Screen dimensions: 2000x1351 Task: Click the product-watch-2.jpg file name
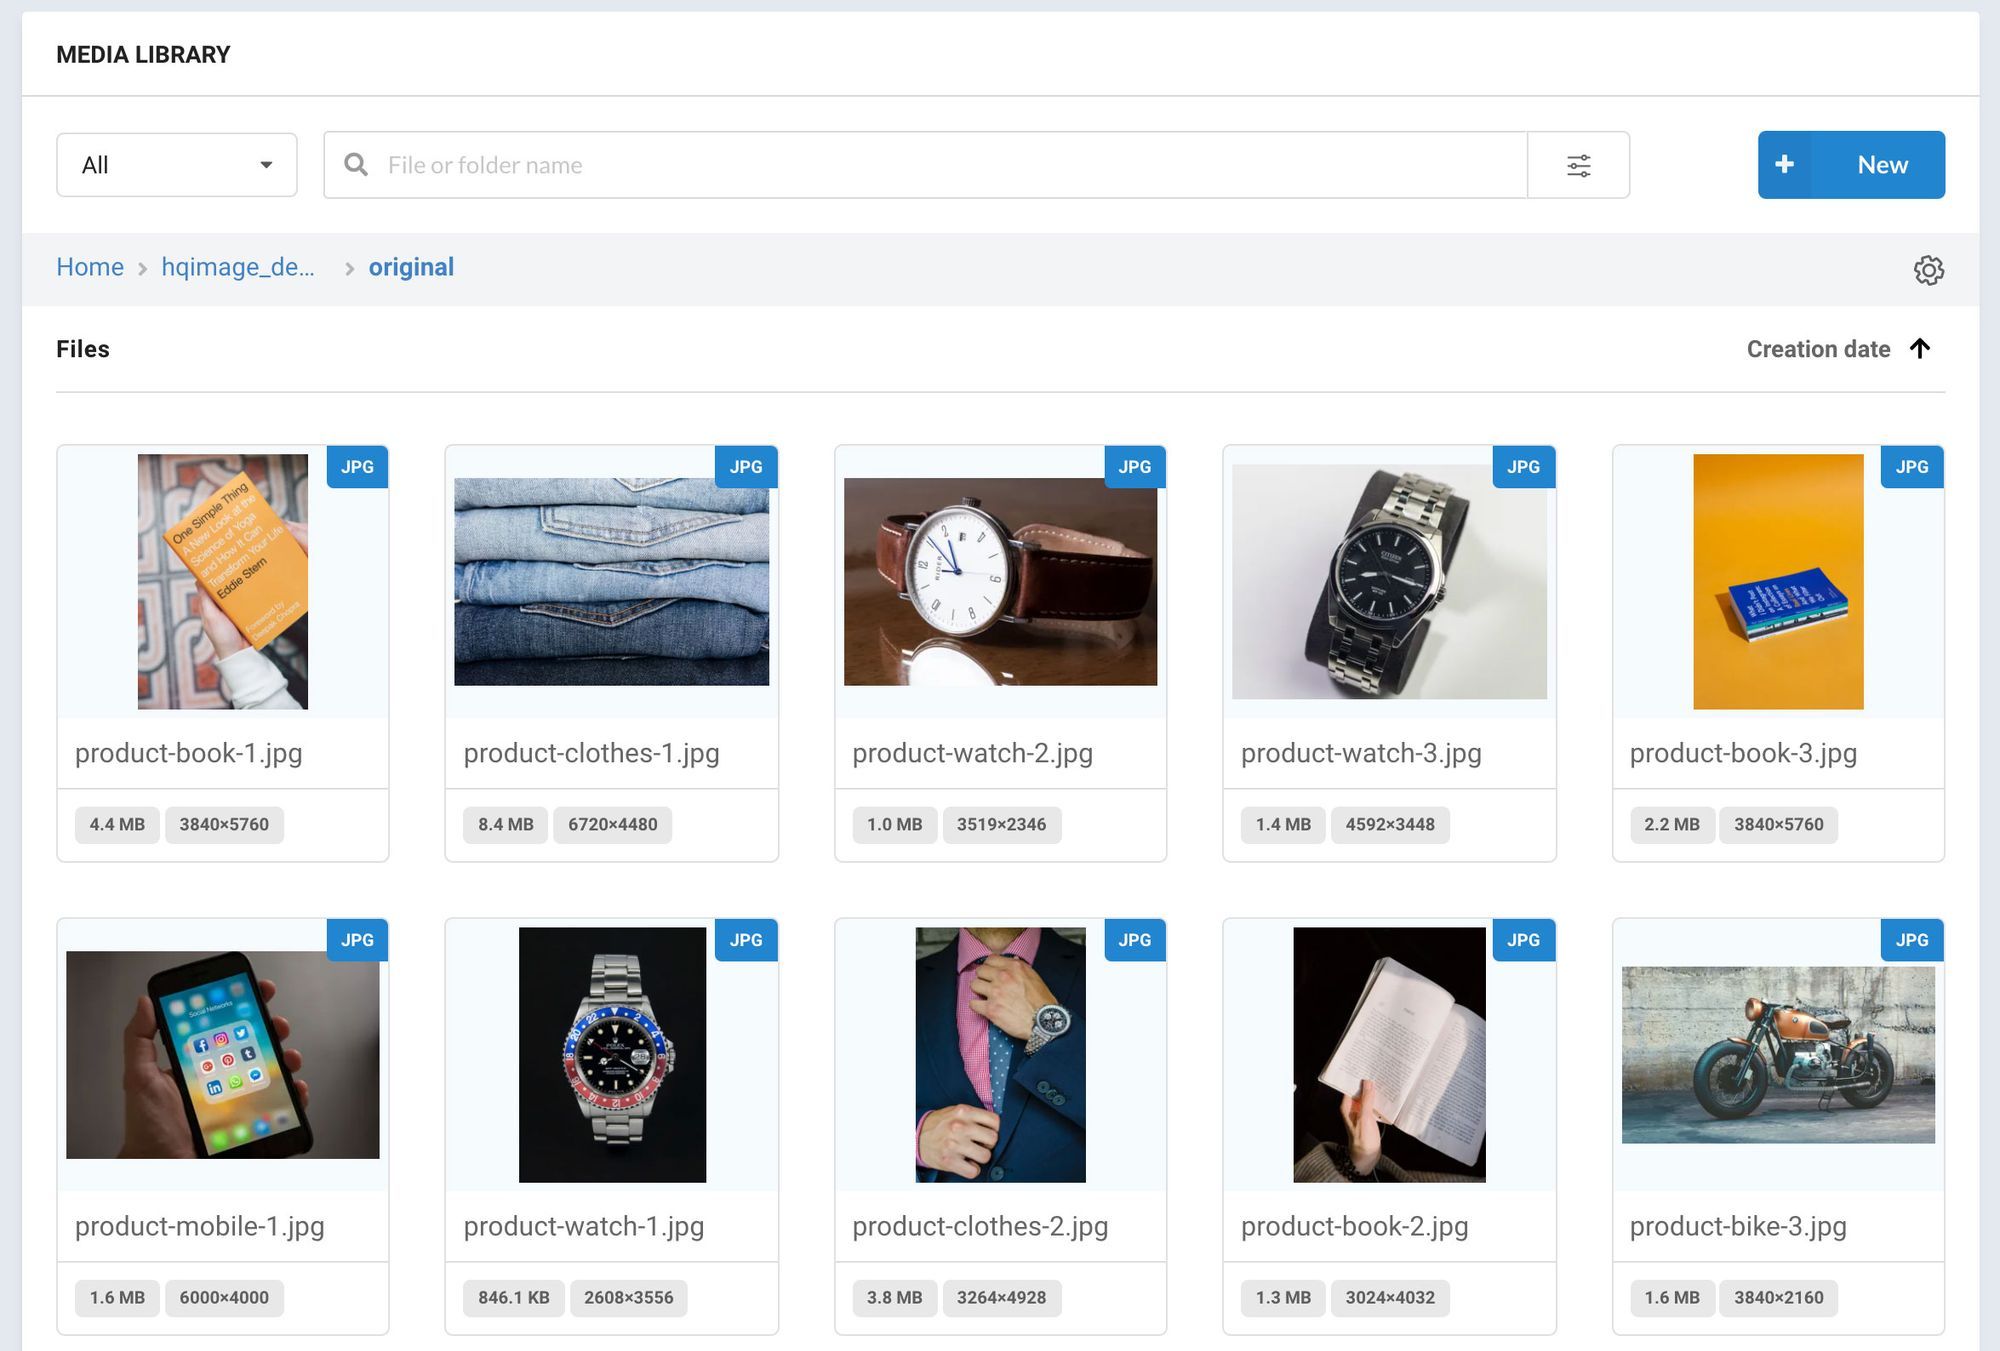(x=972, y=753)
